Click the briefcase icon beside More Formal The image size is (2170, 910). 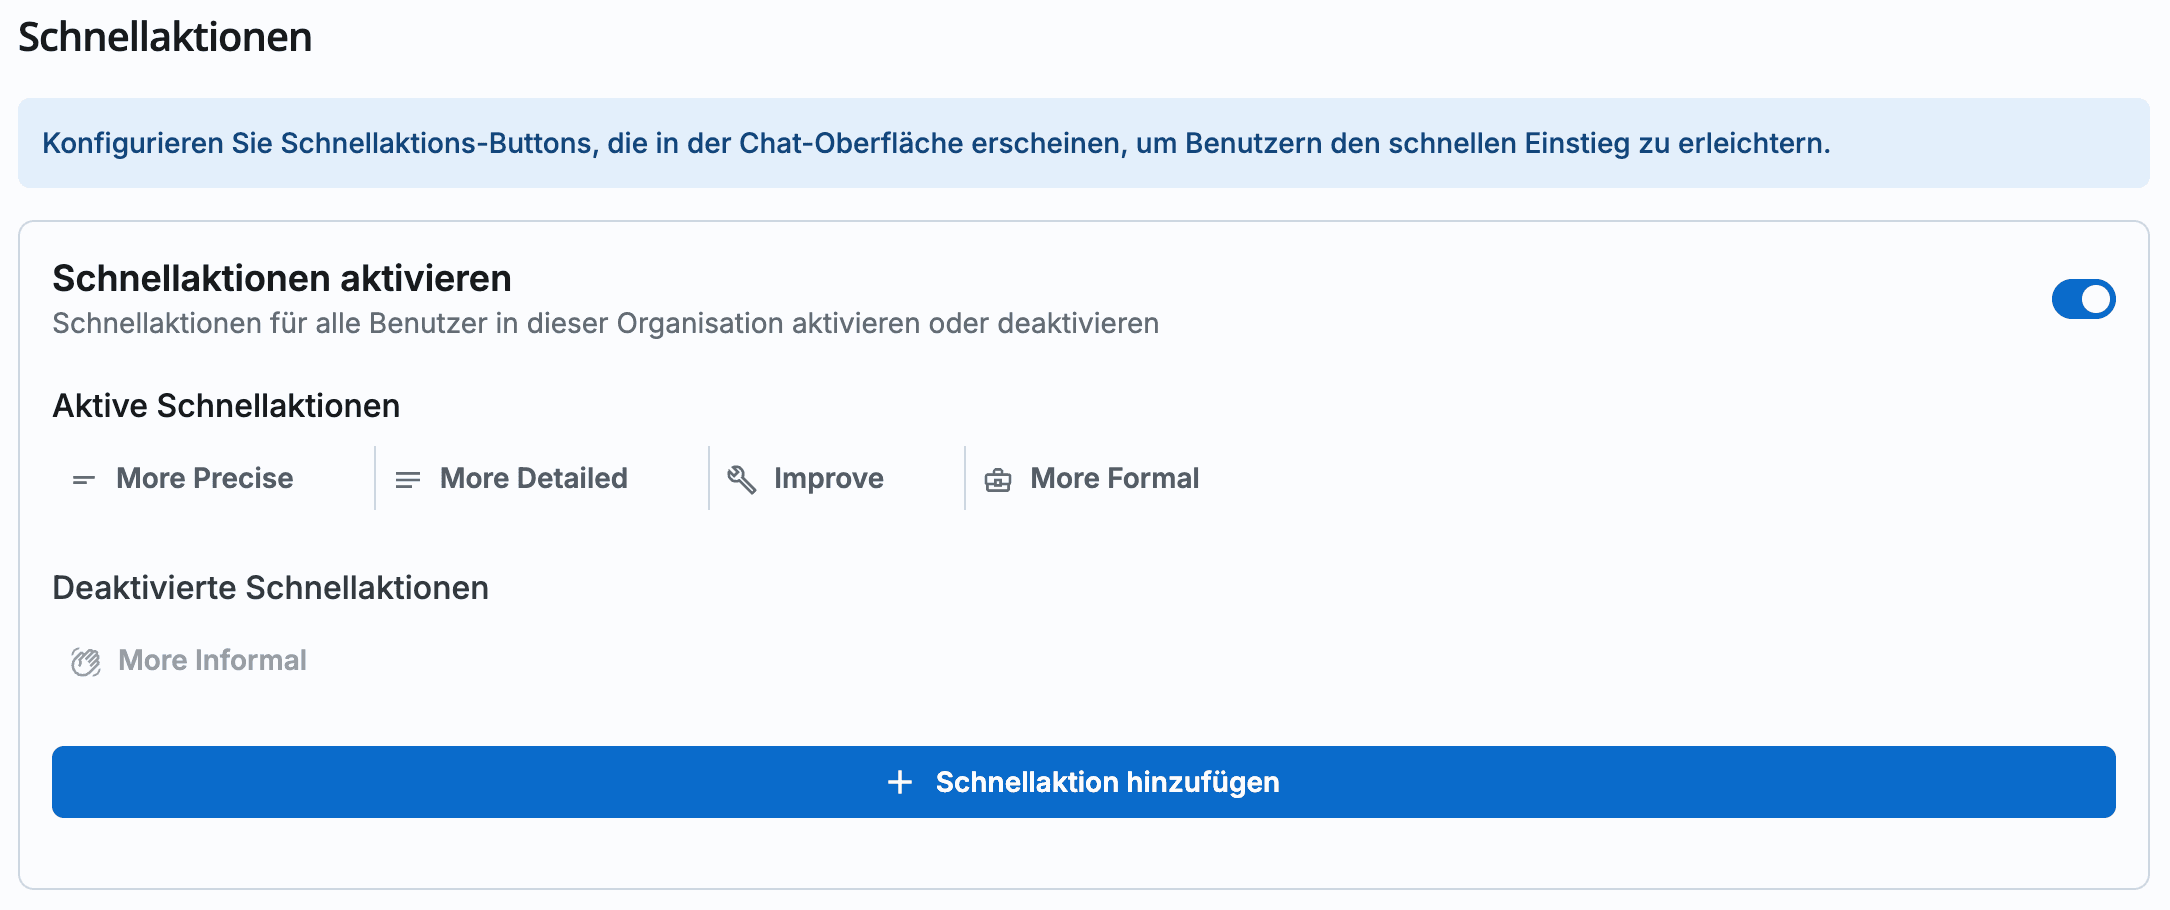pos(997,478)
